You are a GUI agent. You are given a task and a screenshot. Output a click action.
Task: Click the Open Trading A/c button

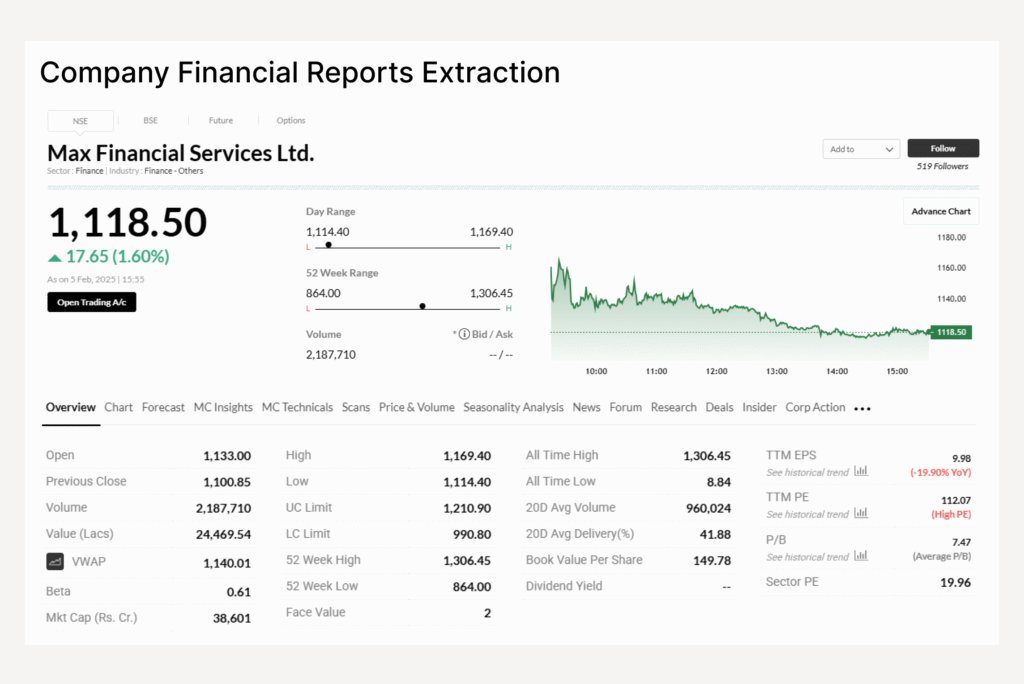91,302
